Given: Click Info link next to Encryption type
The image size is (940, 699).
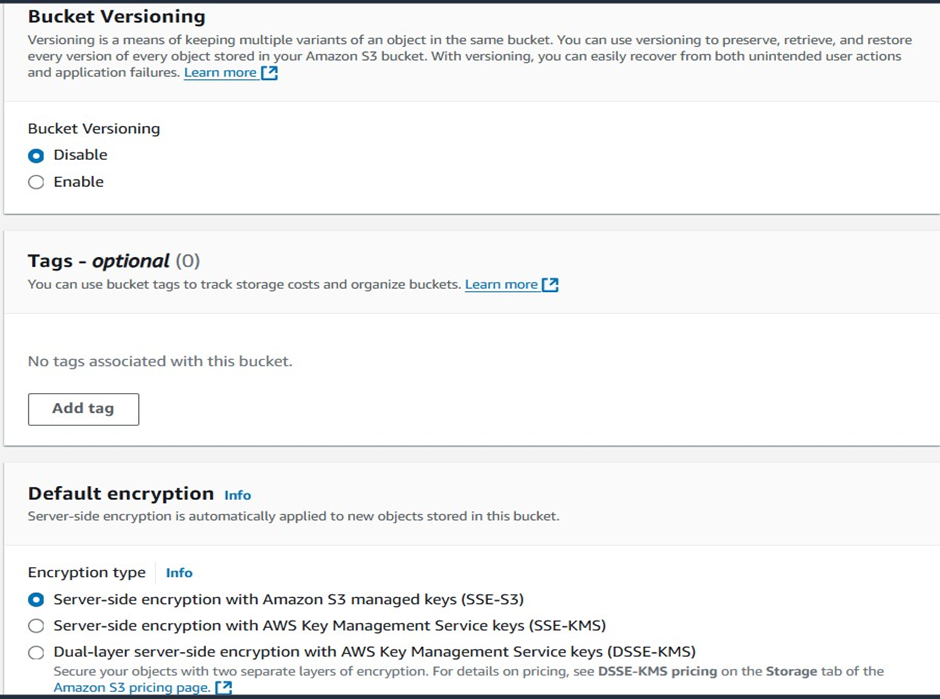Looking at the screenshot, I should pos(179,573).
